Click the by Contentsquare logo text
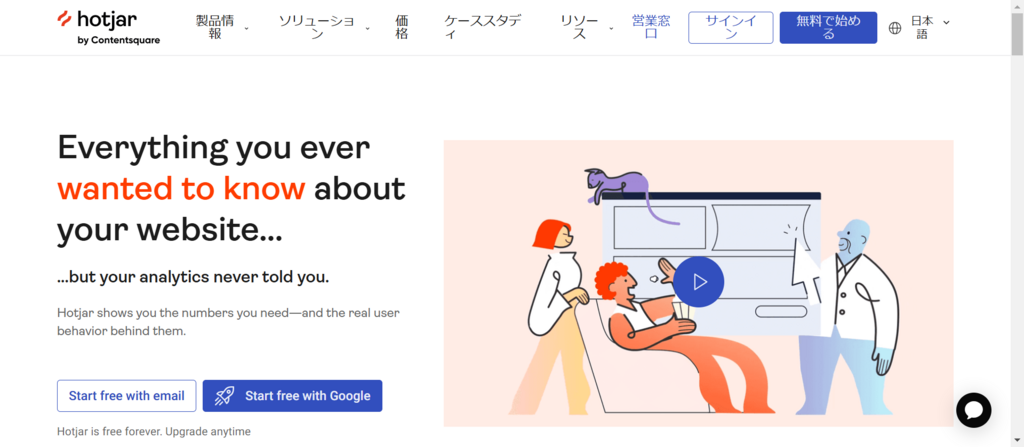The image size is (1024, 447). click(x=118, y=41)
